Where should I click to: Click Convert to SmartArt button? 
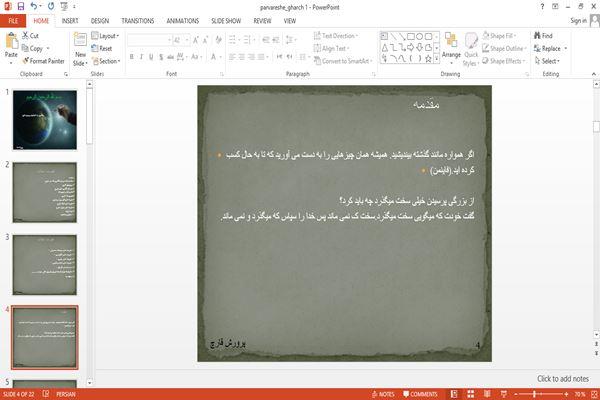tap(343, 61)
